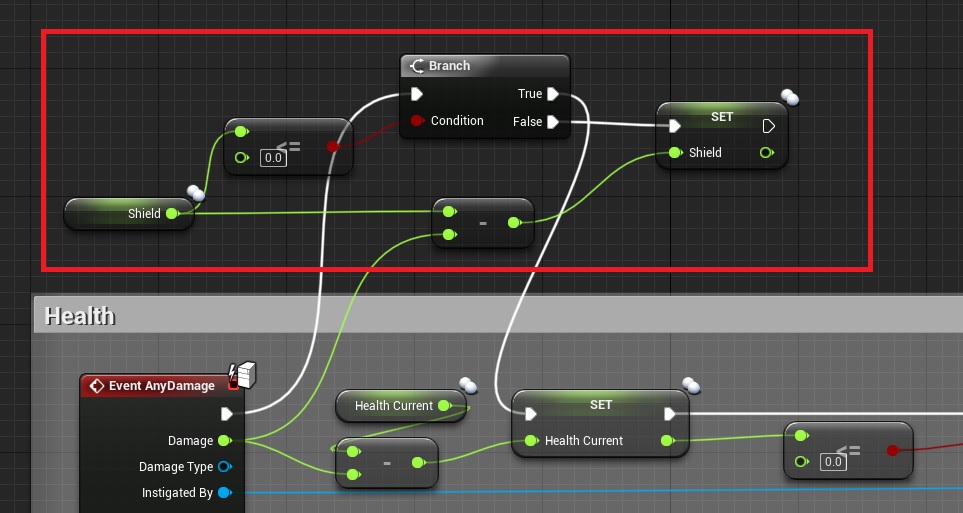Click the Branch False execution output pin
Image resolution: width=963 pixels, height=513 pixels.
click(x=553, y=122)
